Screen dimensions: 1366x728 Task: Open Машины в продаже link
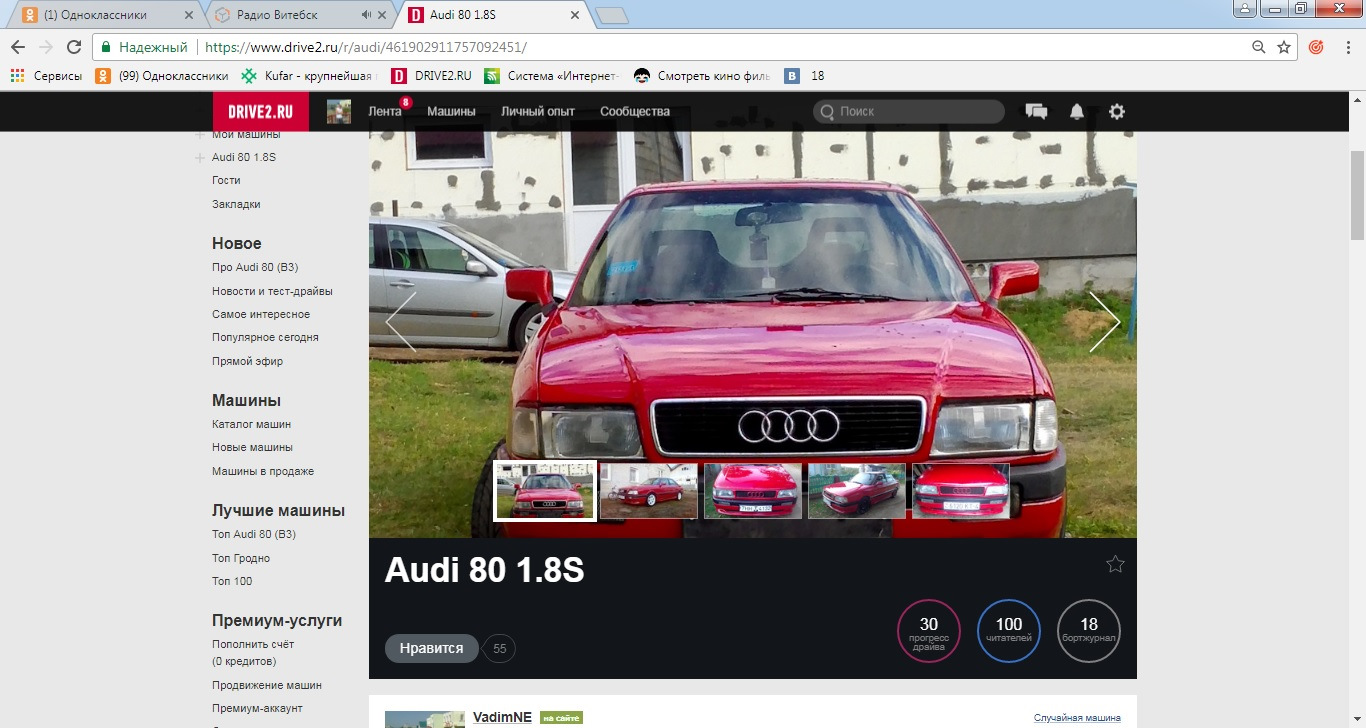(263, 471)
